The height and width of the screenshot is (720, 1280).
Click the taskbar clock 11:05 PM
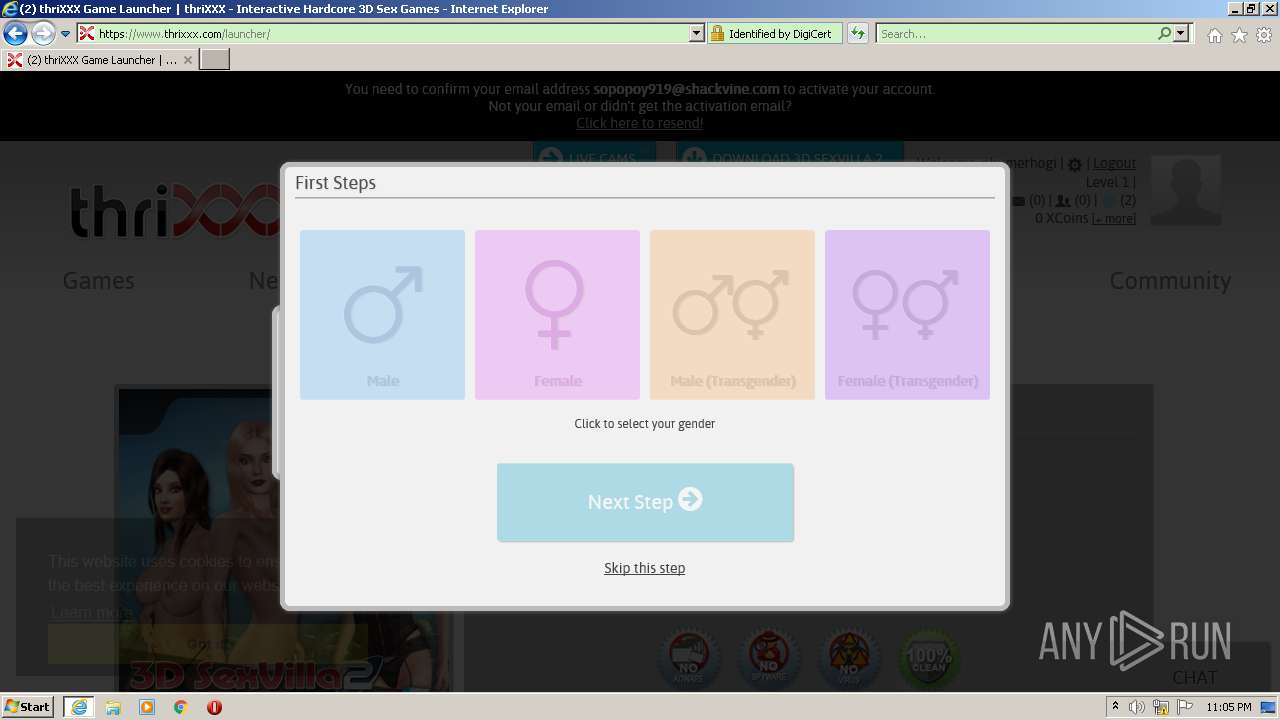(x=1229, y=707)
